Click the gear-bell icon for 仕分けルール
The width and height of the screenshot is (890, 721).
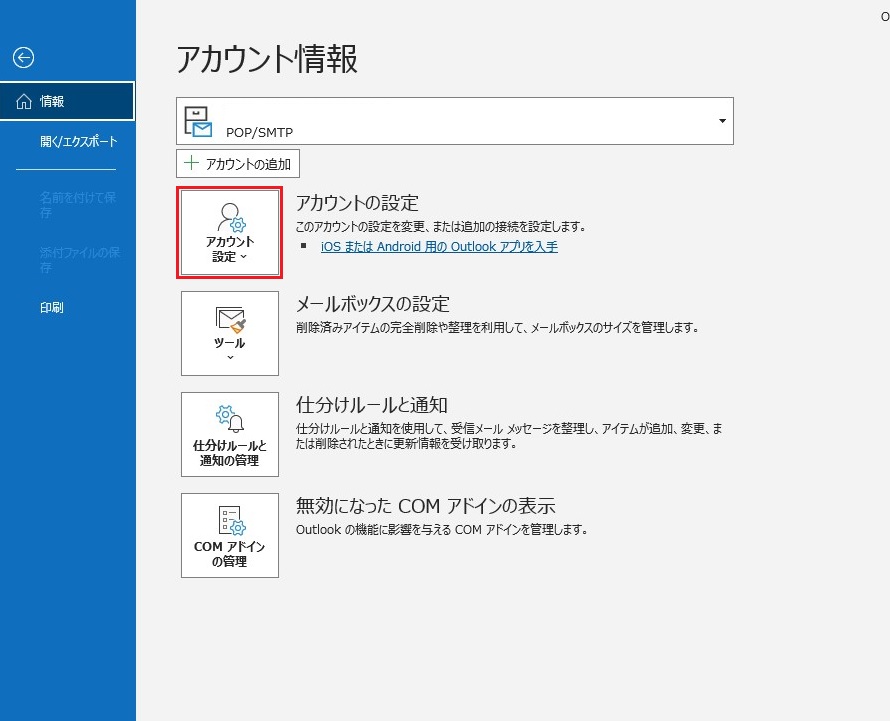(230, 418)
